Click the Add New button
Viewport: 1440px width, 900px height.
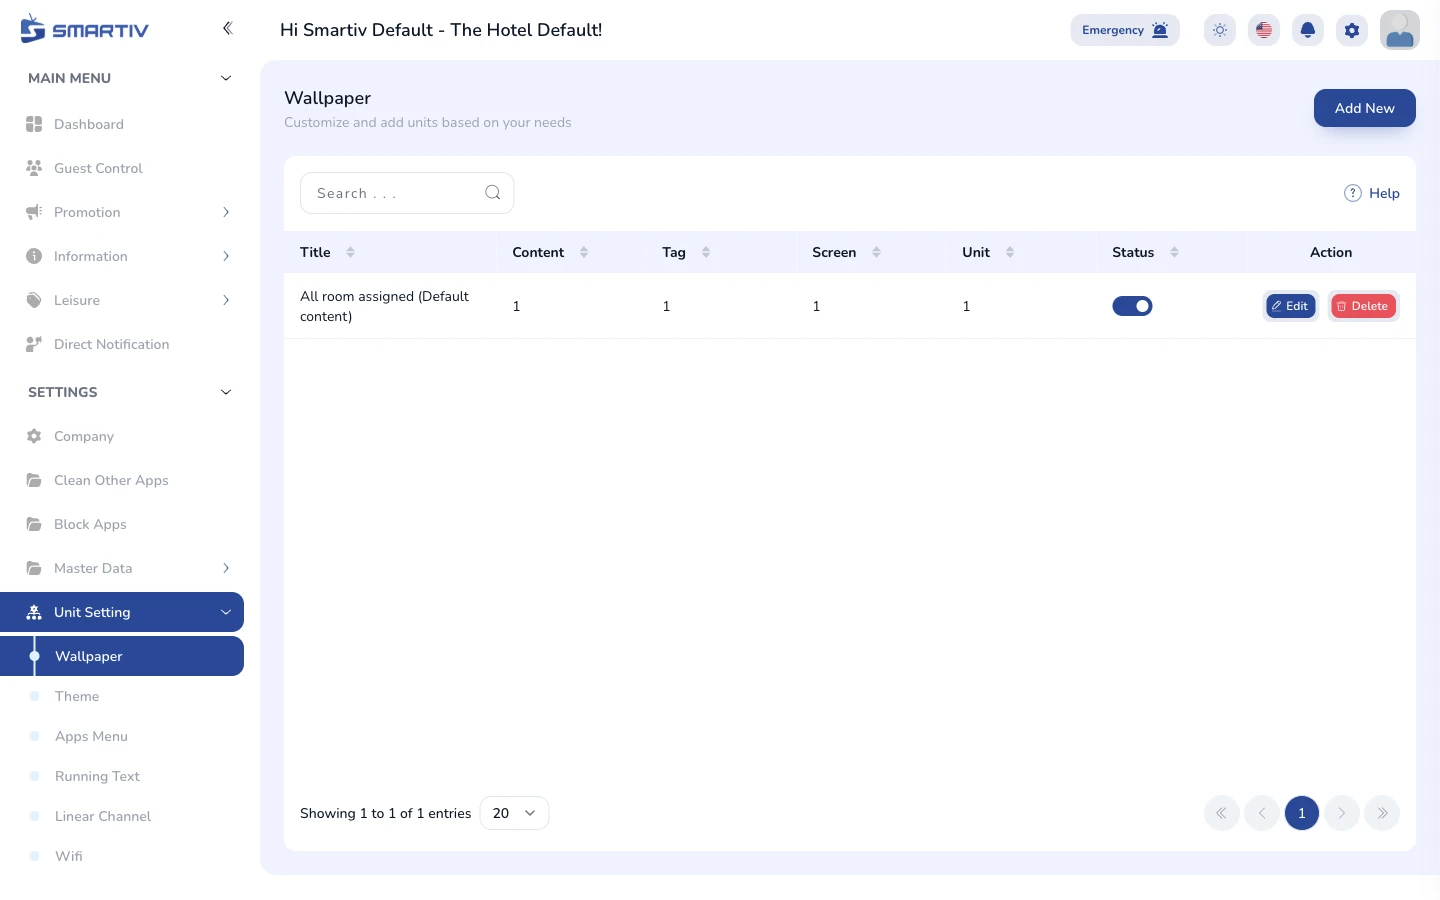pos(1364,108)
